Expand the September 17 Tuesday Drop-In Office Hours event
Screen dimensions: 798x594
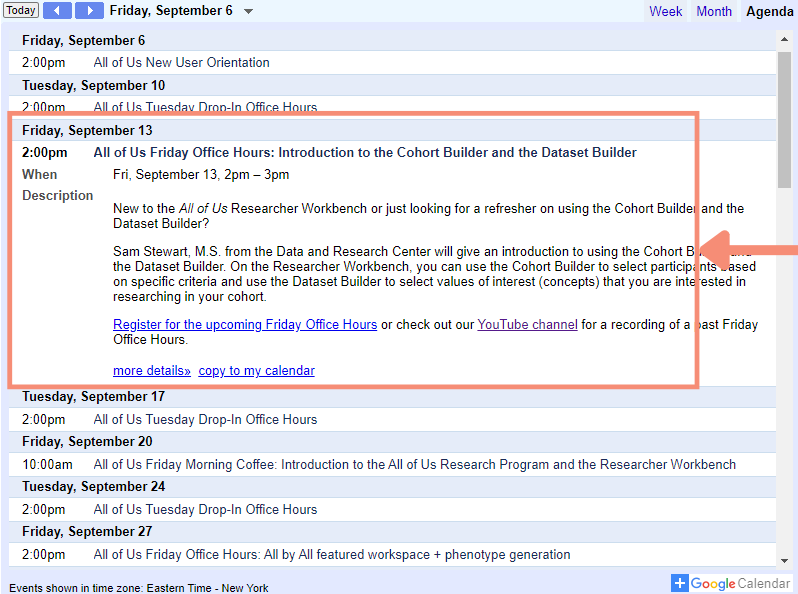coord(205,419)
